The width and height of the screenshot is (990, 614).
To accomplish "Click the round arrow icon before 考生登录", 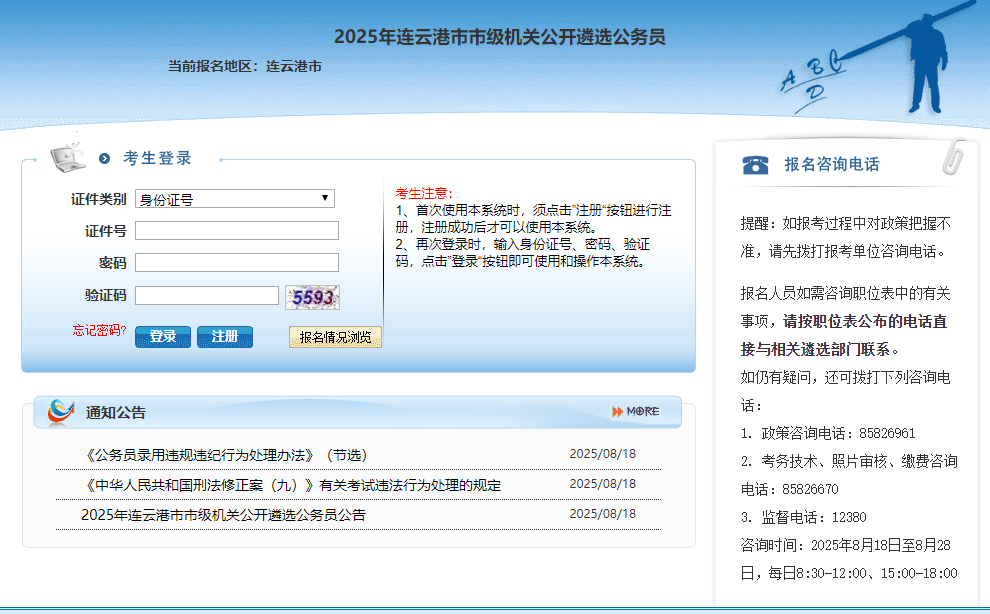I will pos(104,159).
